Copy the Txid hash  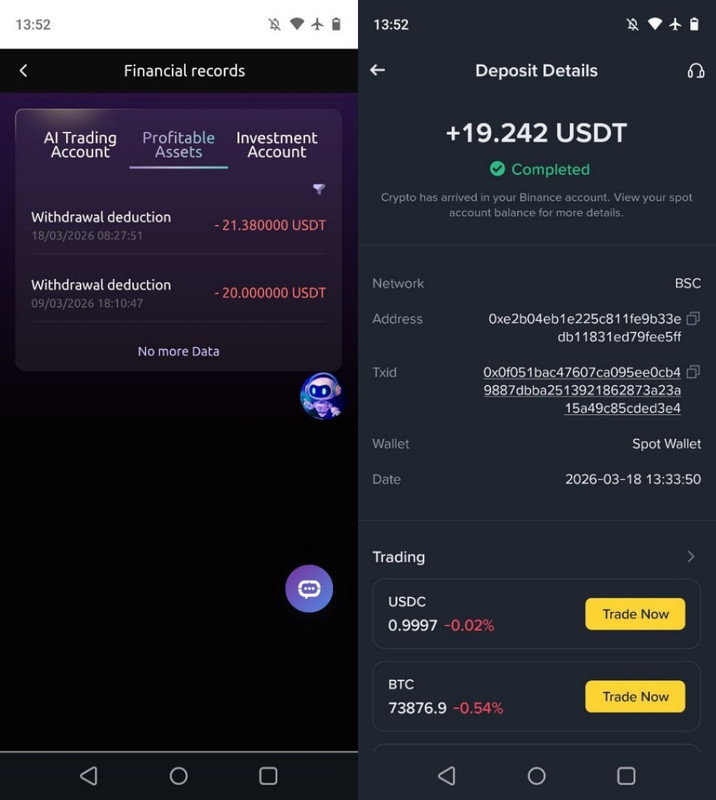tap(693, 372)
